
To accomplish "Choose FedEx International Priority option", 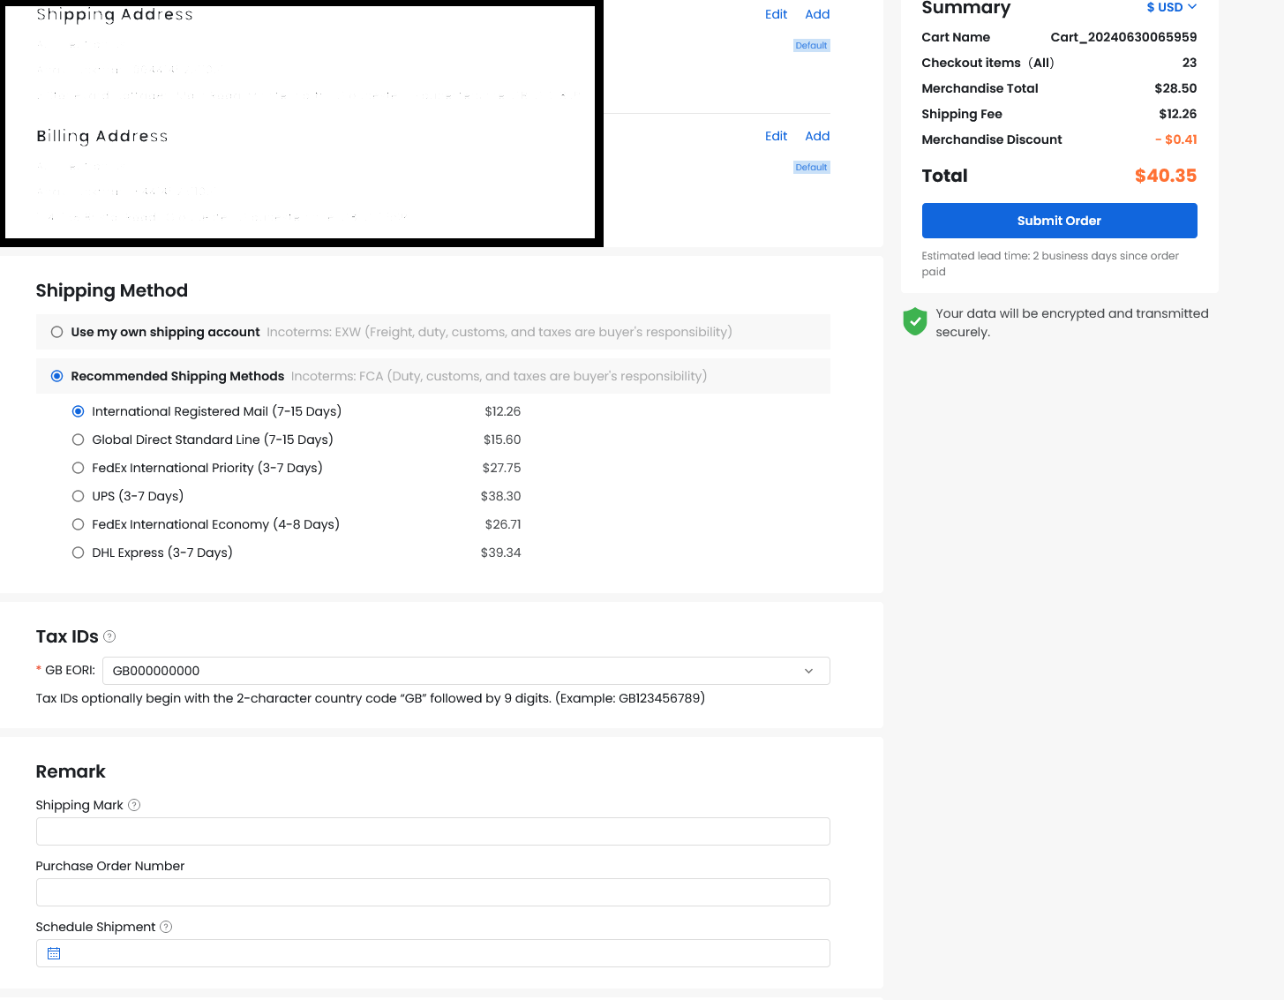I will [x=78, y=468].
